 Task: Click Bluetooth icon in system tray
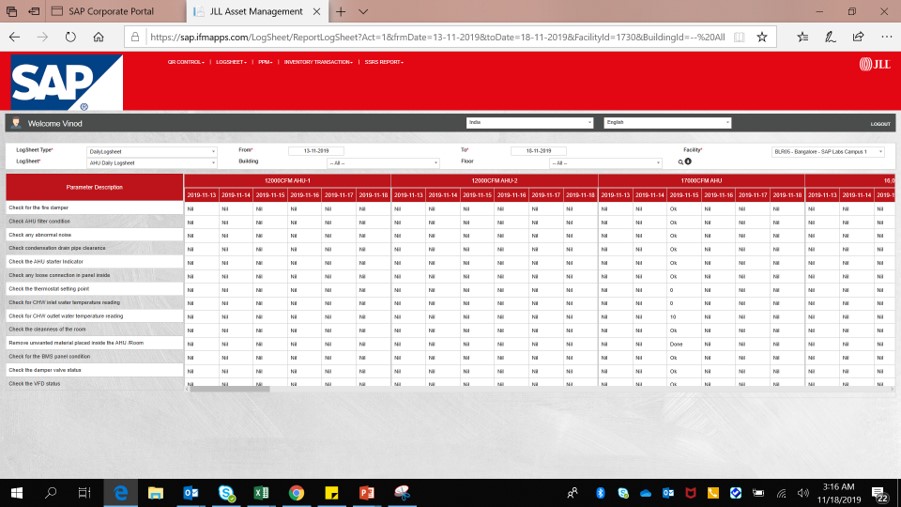[600, 493]
